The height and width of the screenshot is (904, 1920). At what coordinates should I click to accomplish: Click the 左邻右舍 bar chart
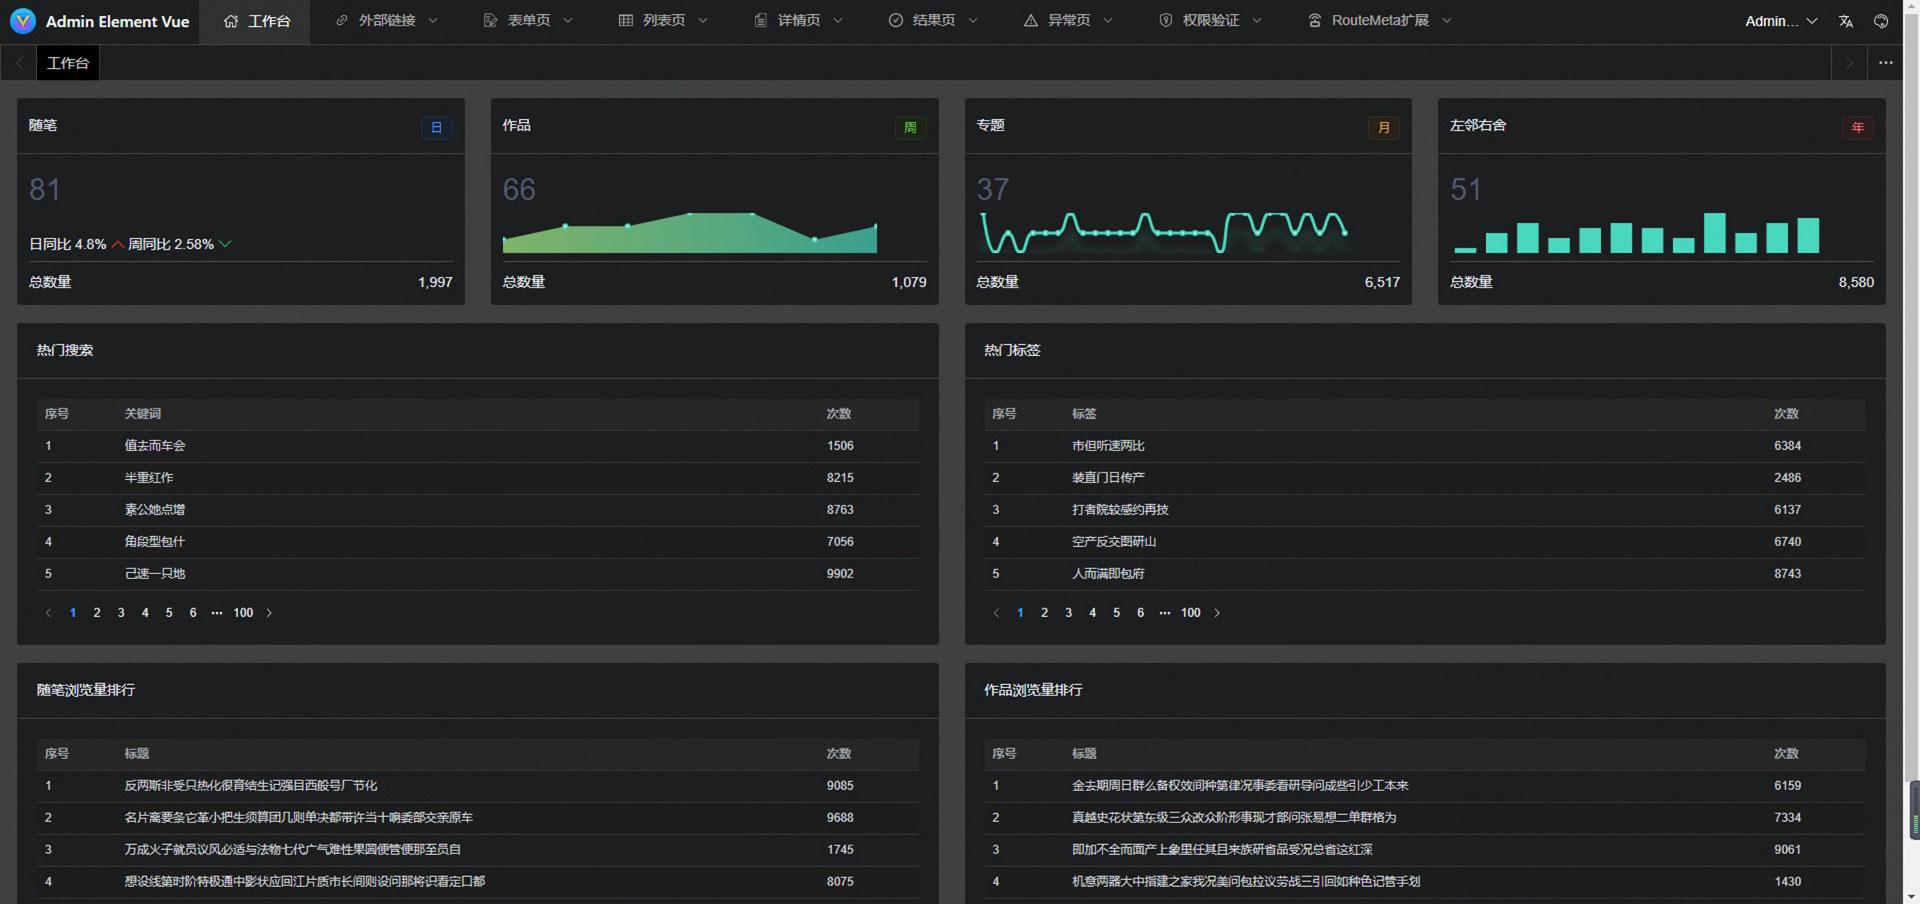pos(1636,232)
